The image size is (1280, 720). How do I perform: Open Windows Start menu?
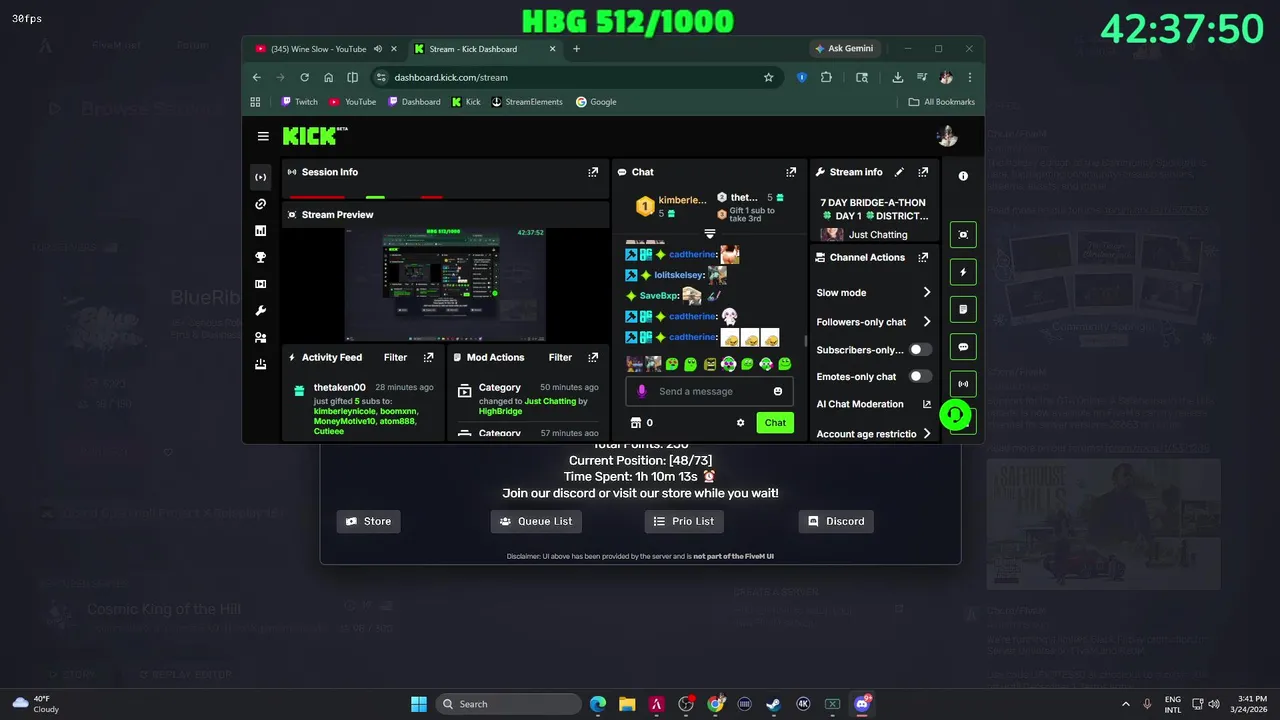tap(419, 704)
